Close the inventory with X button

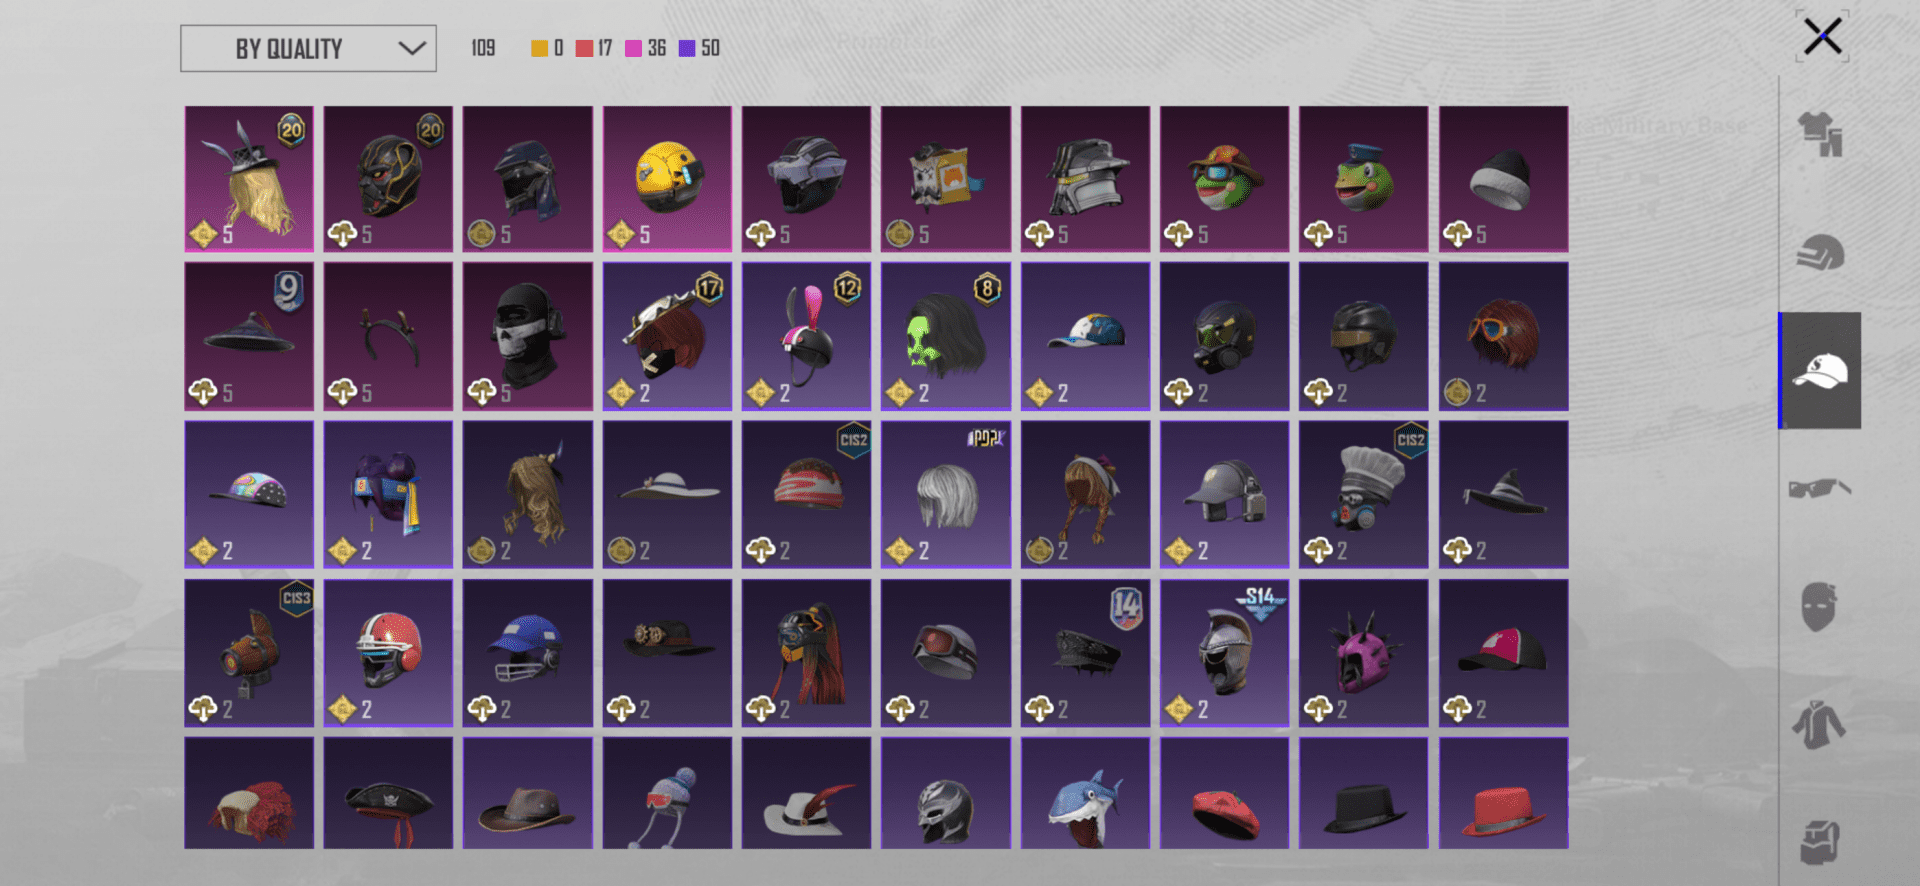pyautogui.click(x=1822, y=37)
